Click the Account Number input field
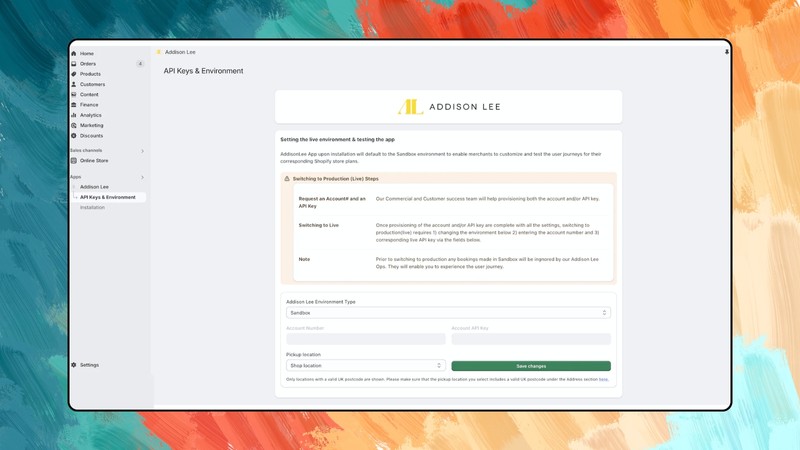Image resolution: width=800 pixels, height=450 pixels. 366,339
